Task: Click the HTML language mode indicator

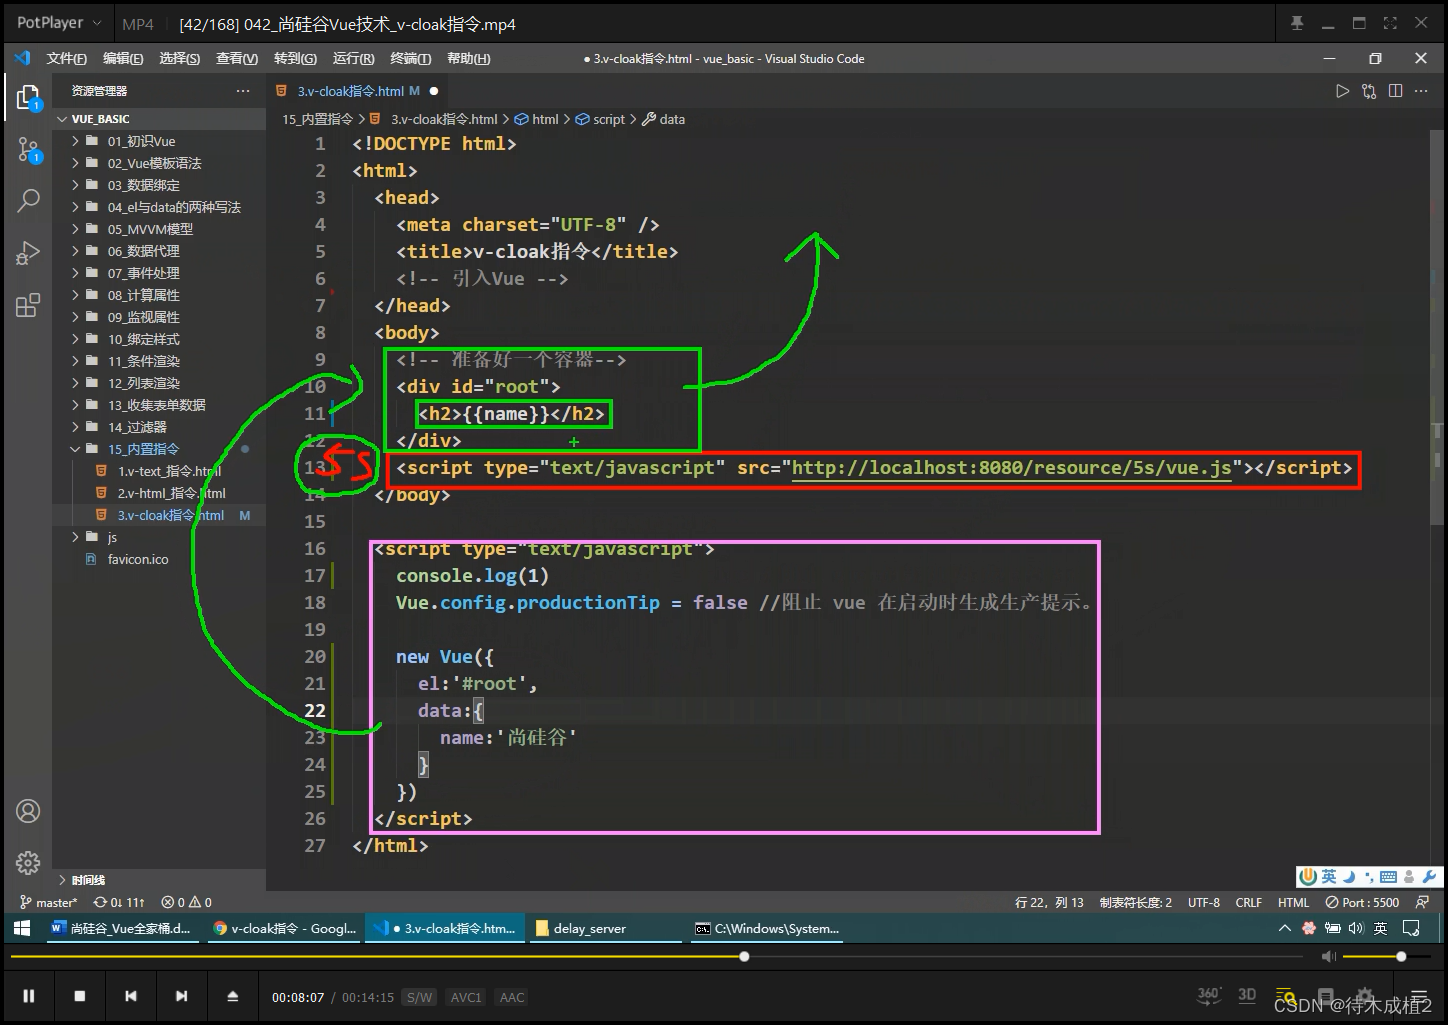Action: 1293,902
